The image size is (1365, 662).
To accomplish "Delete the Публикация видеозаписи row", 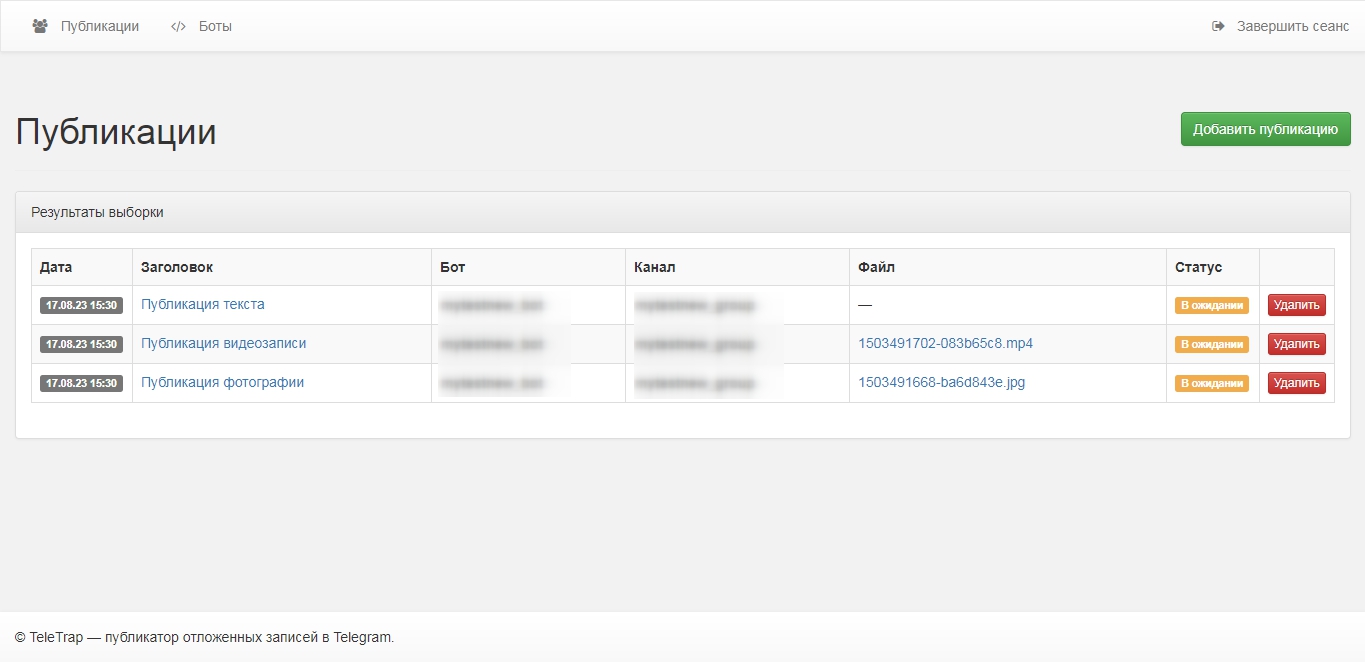I will point(1296,344).
